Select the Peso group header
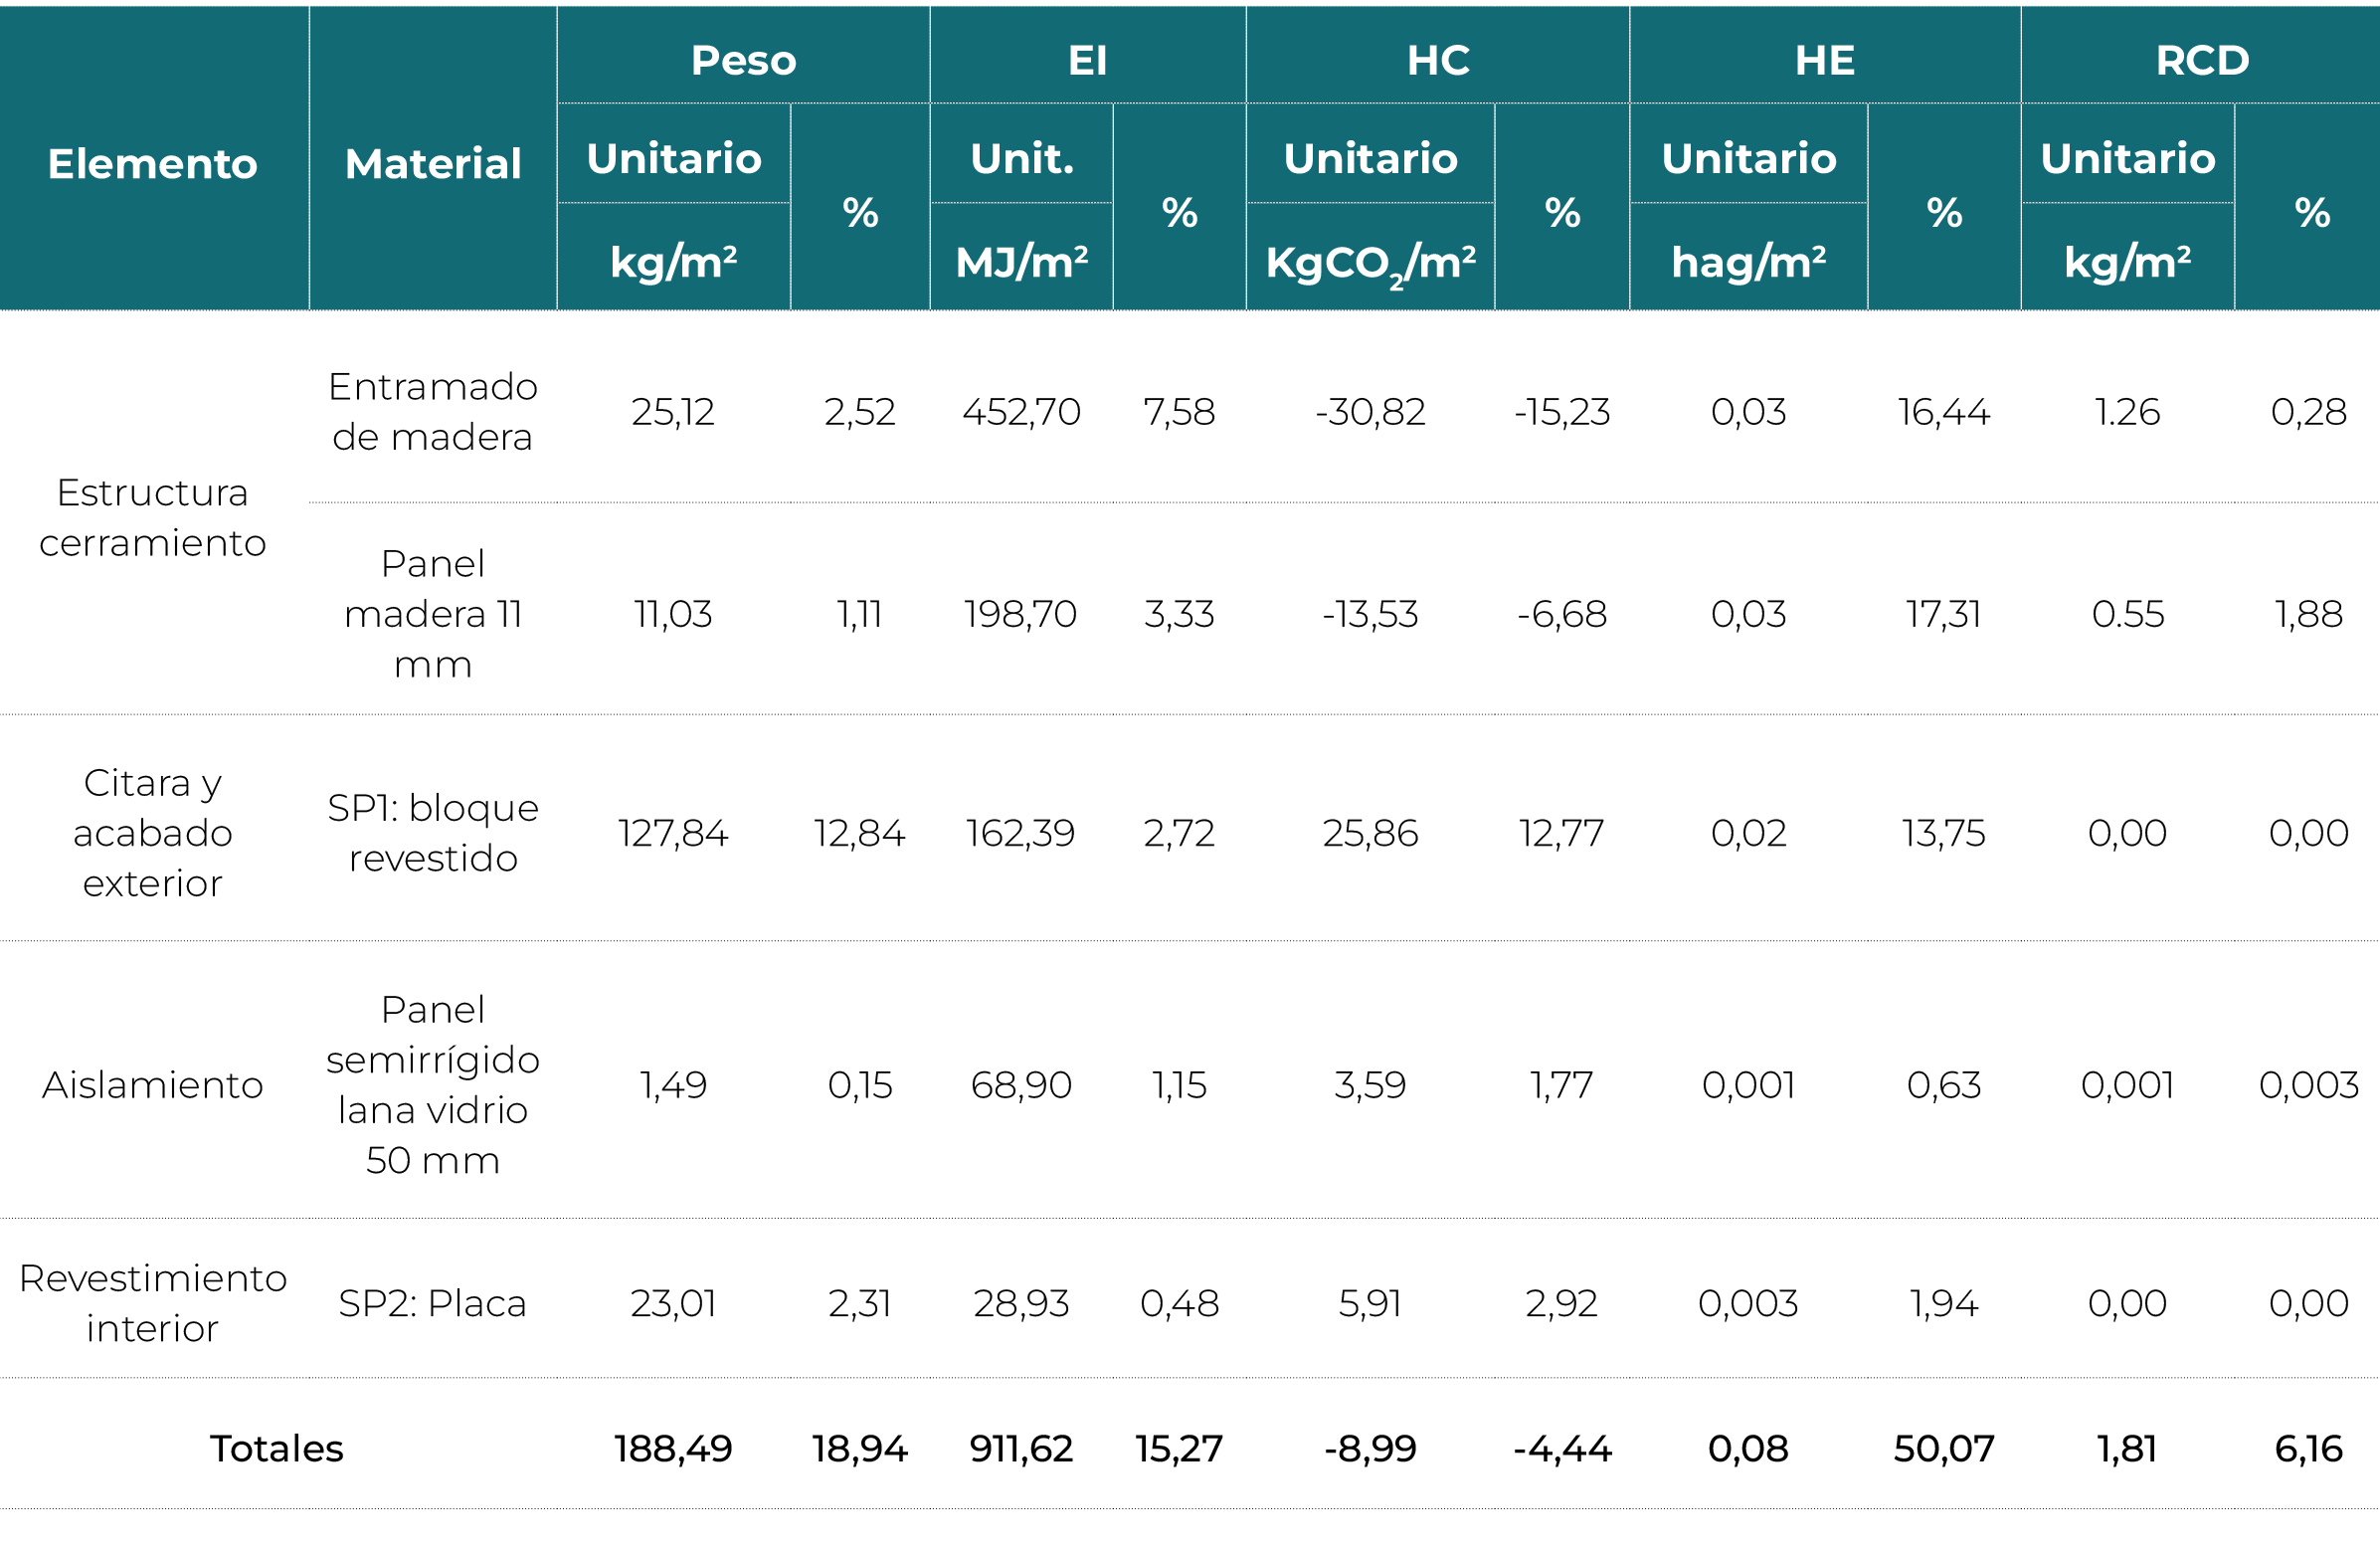The width and height of the screenshot is (2380, 1551). (743, 60)
